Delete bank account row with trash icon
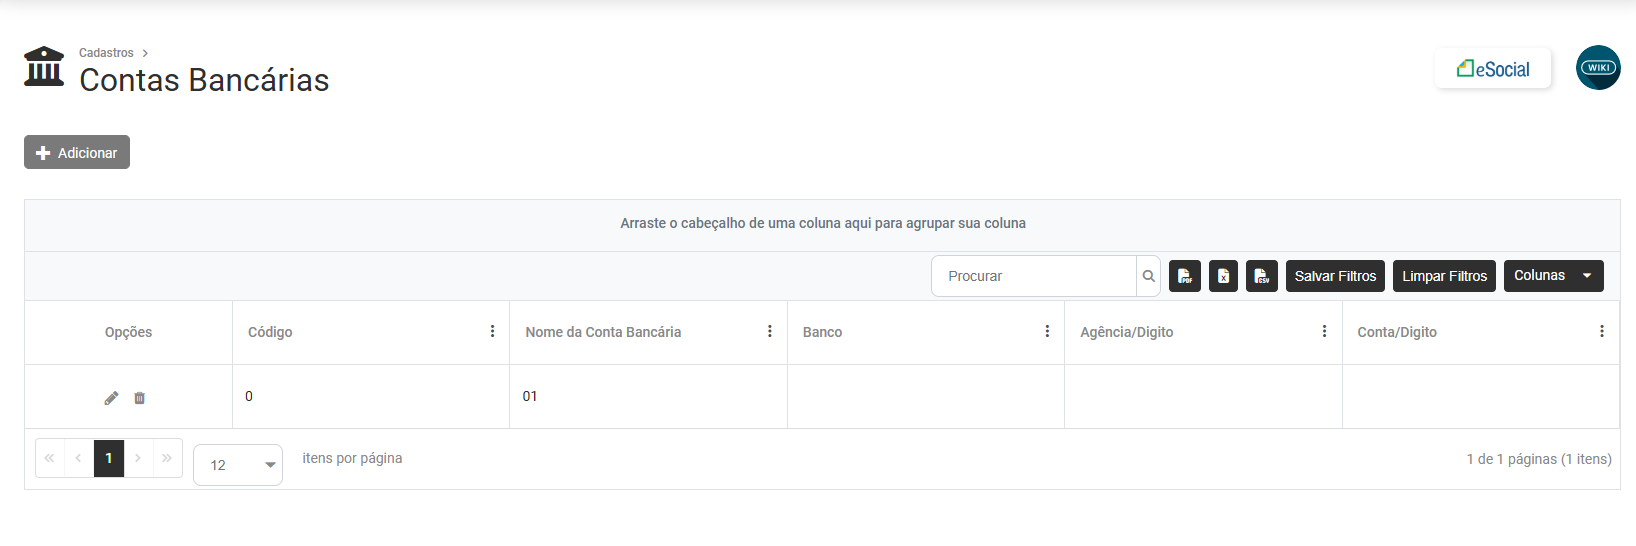Image resolution: width=1636 pixels, height=546 pixels. pyautogui.click(x=140, y=398)
